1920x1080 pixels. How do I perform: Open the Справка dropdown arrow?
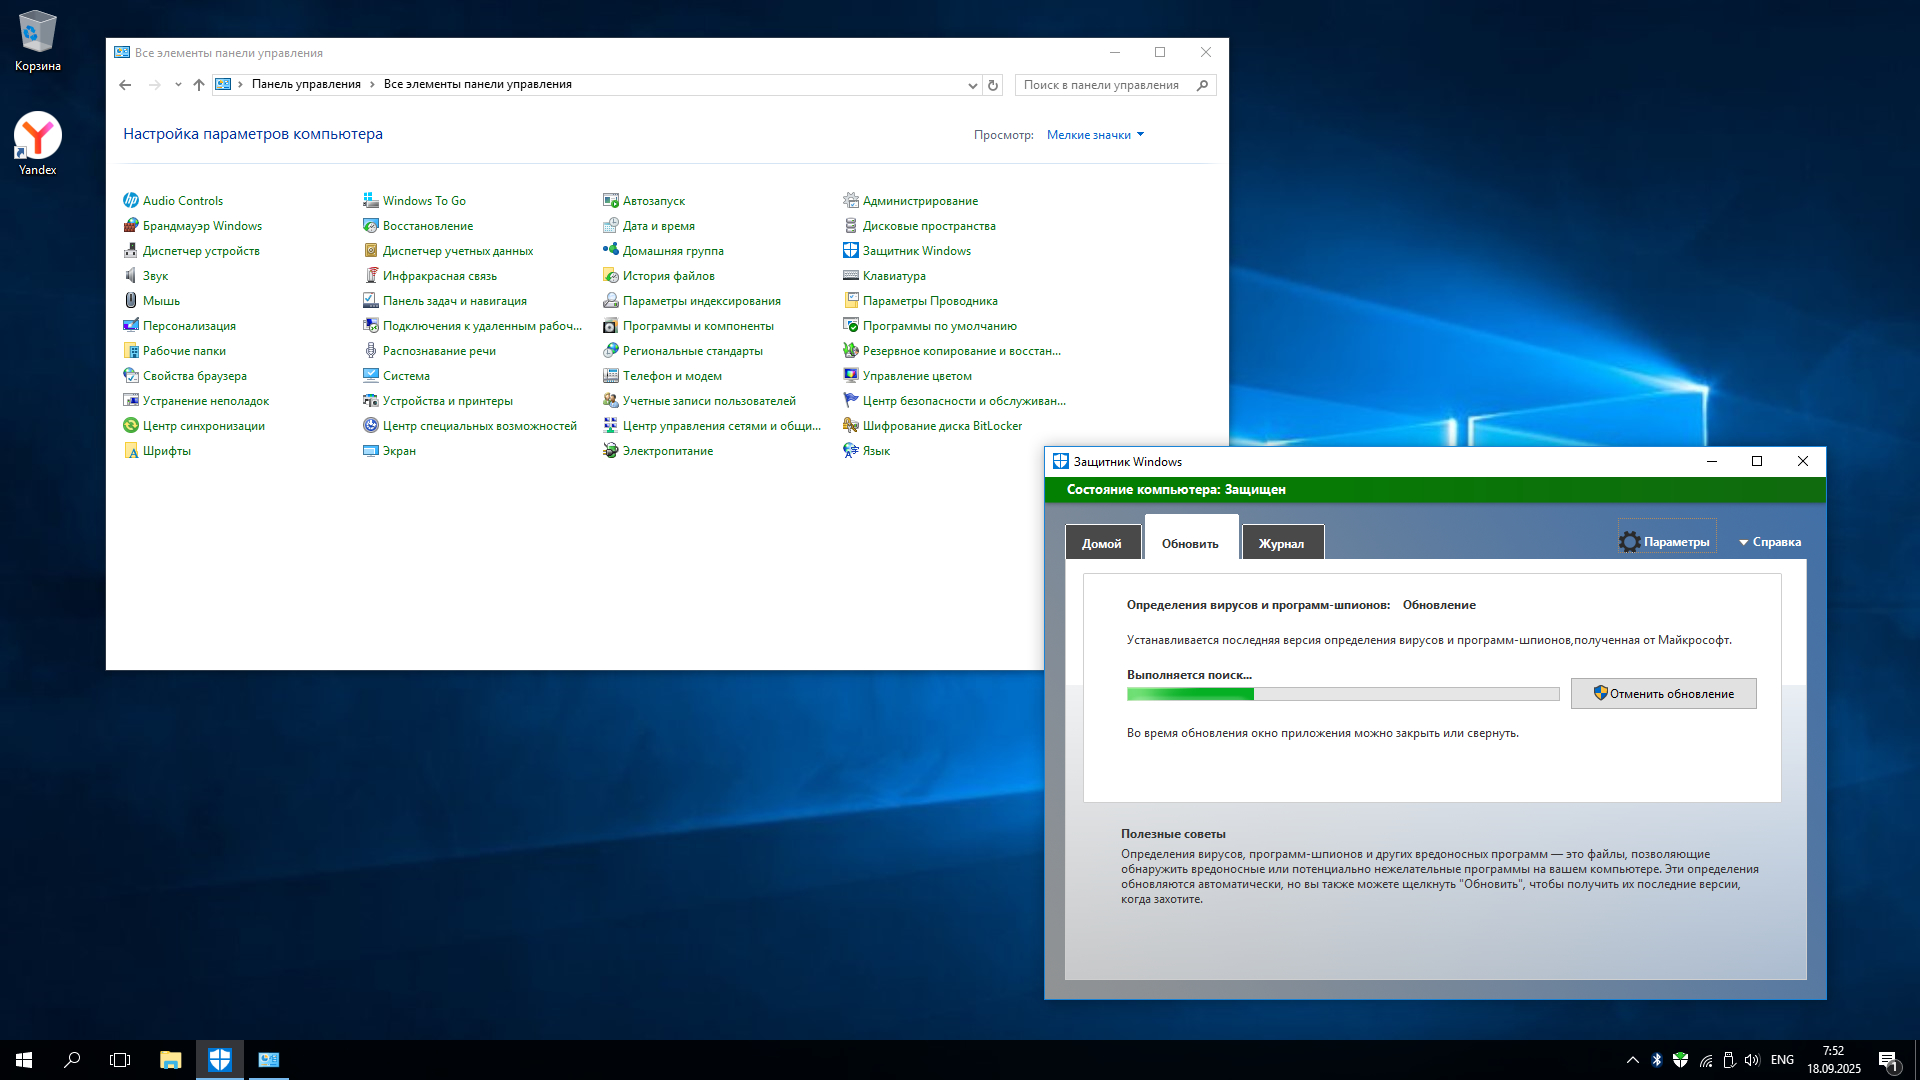[x=1744, y=542]
